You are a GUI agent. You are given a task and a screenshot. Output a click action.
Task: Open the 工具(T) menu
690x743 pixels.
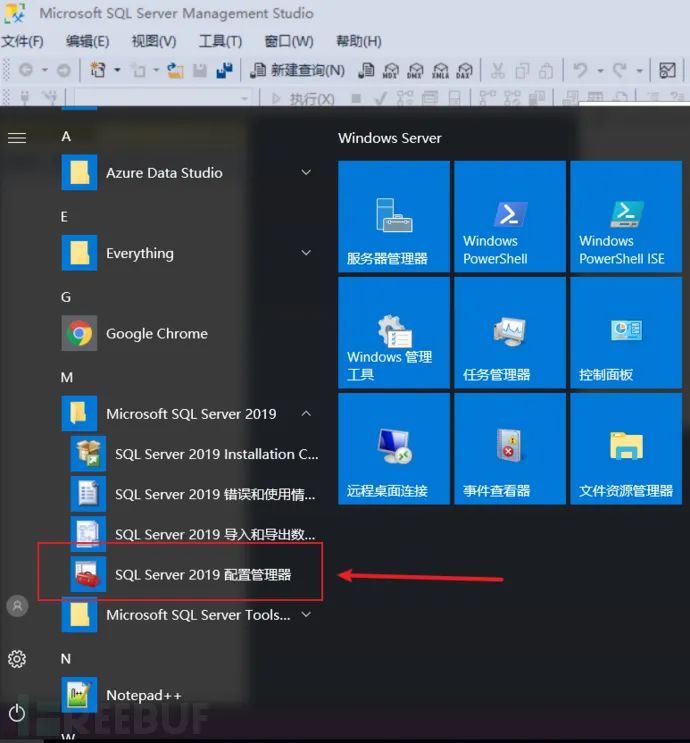point(220,41)
